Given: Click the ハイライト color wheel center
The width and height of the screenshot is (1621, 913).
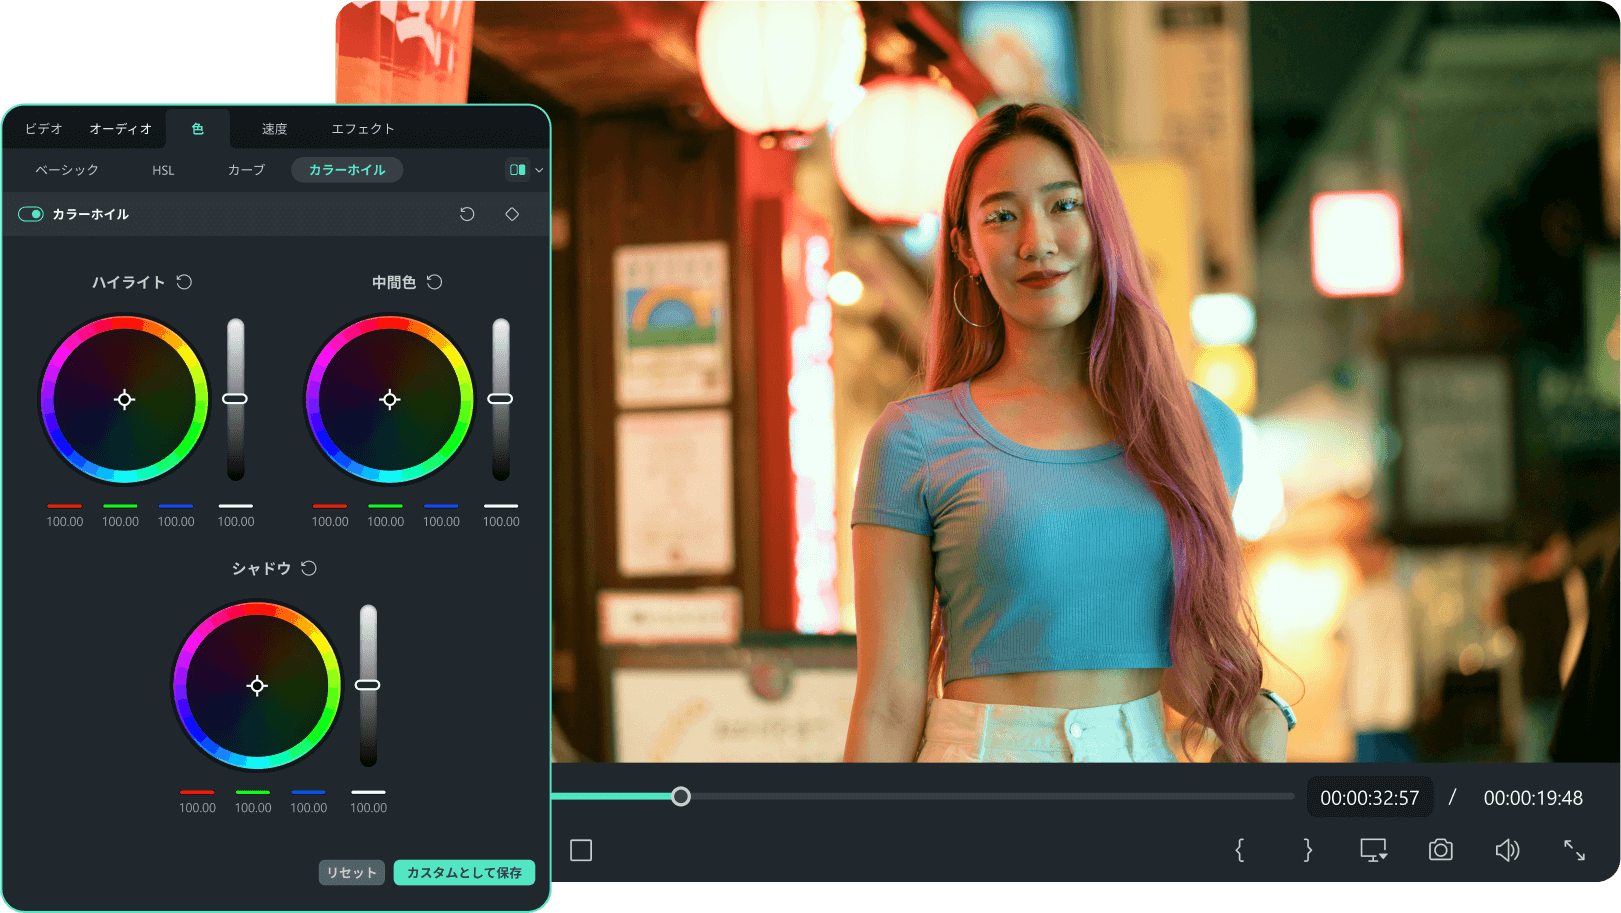Looking at the screenshot, I should point(124,400).
